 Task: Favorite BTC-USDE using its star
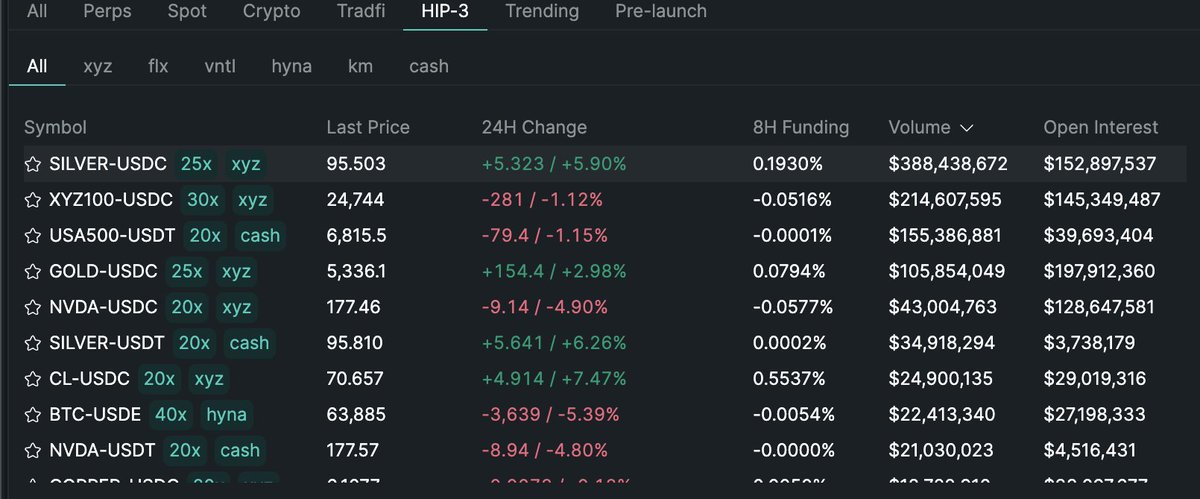(33, 414)
